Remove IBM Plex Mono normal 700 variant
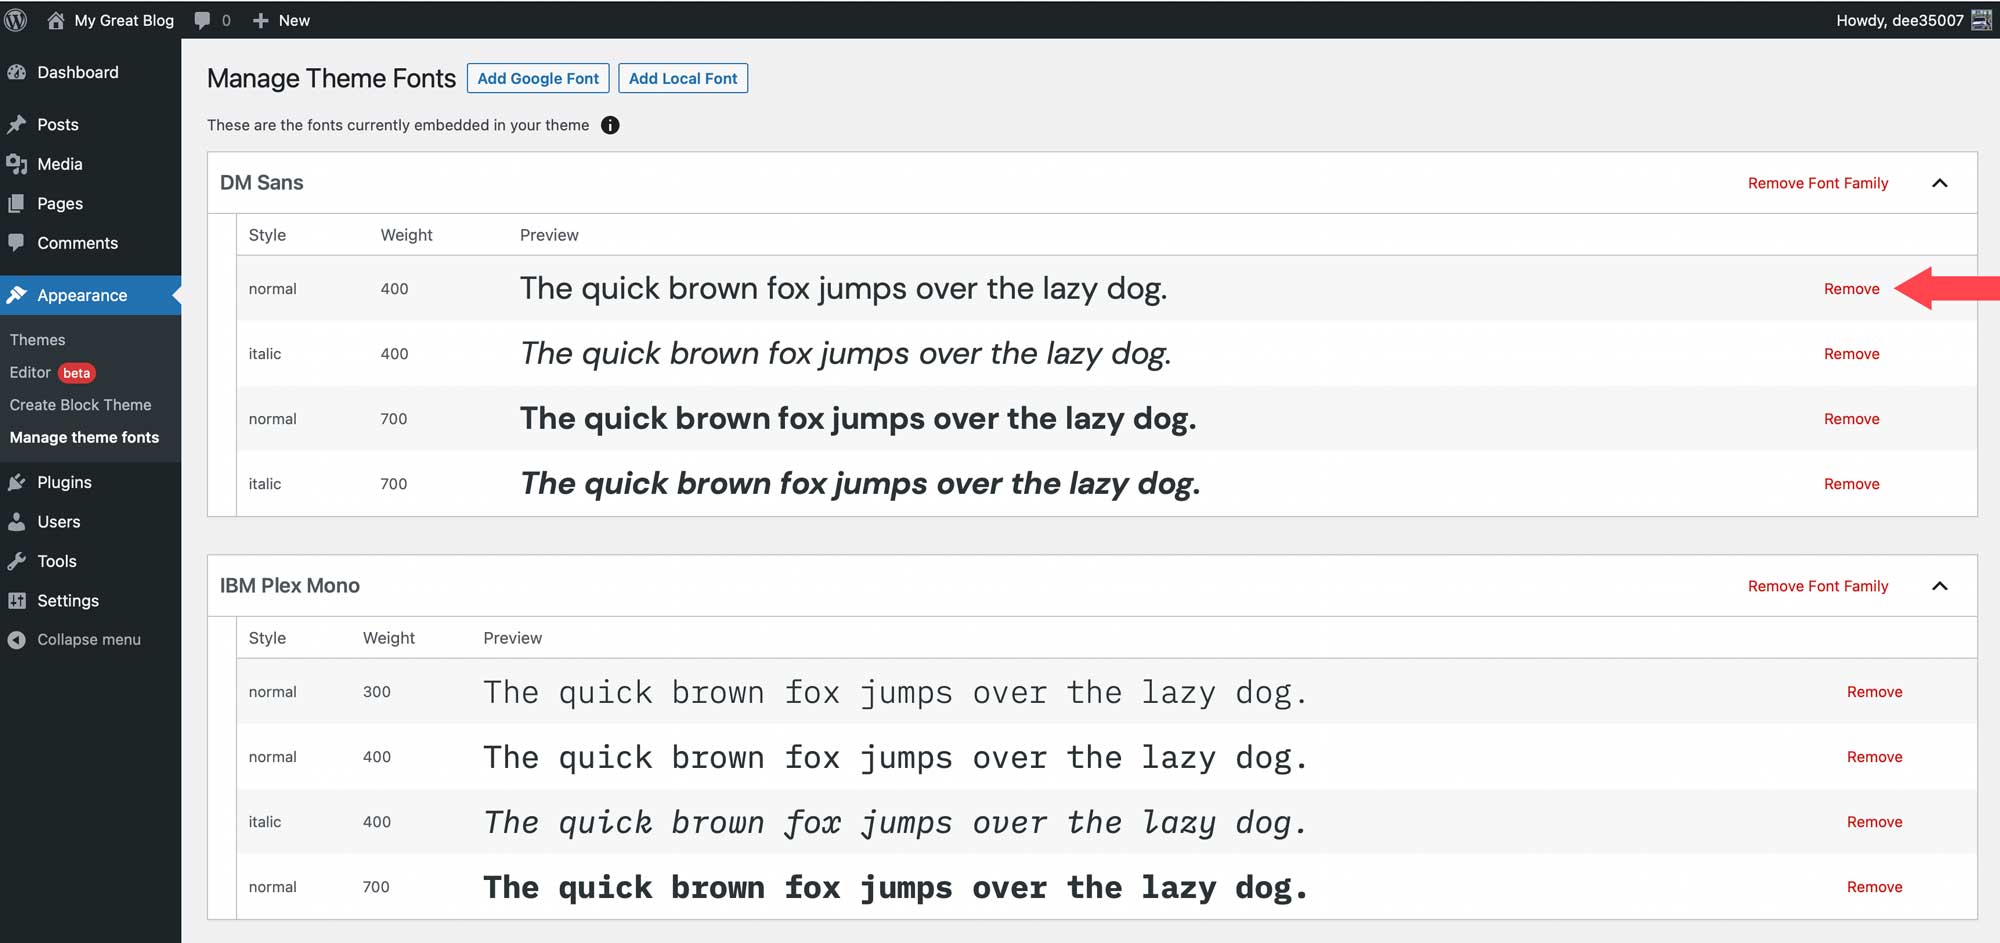The image size is (2000, 943). click(x=1875, y=887)
